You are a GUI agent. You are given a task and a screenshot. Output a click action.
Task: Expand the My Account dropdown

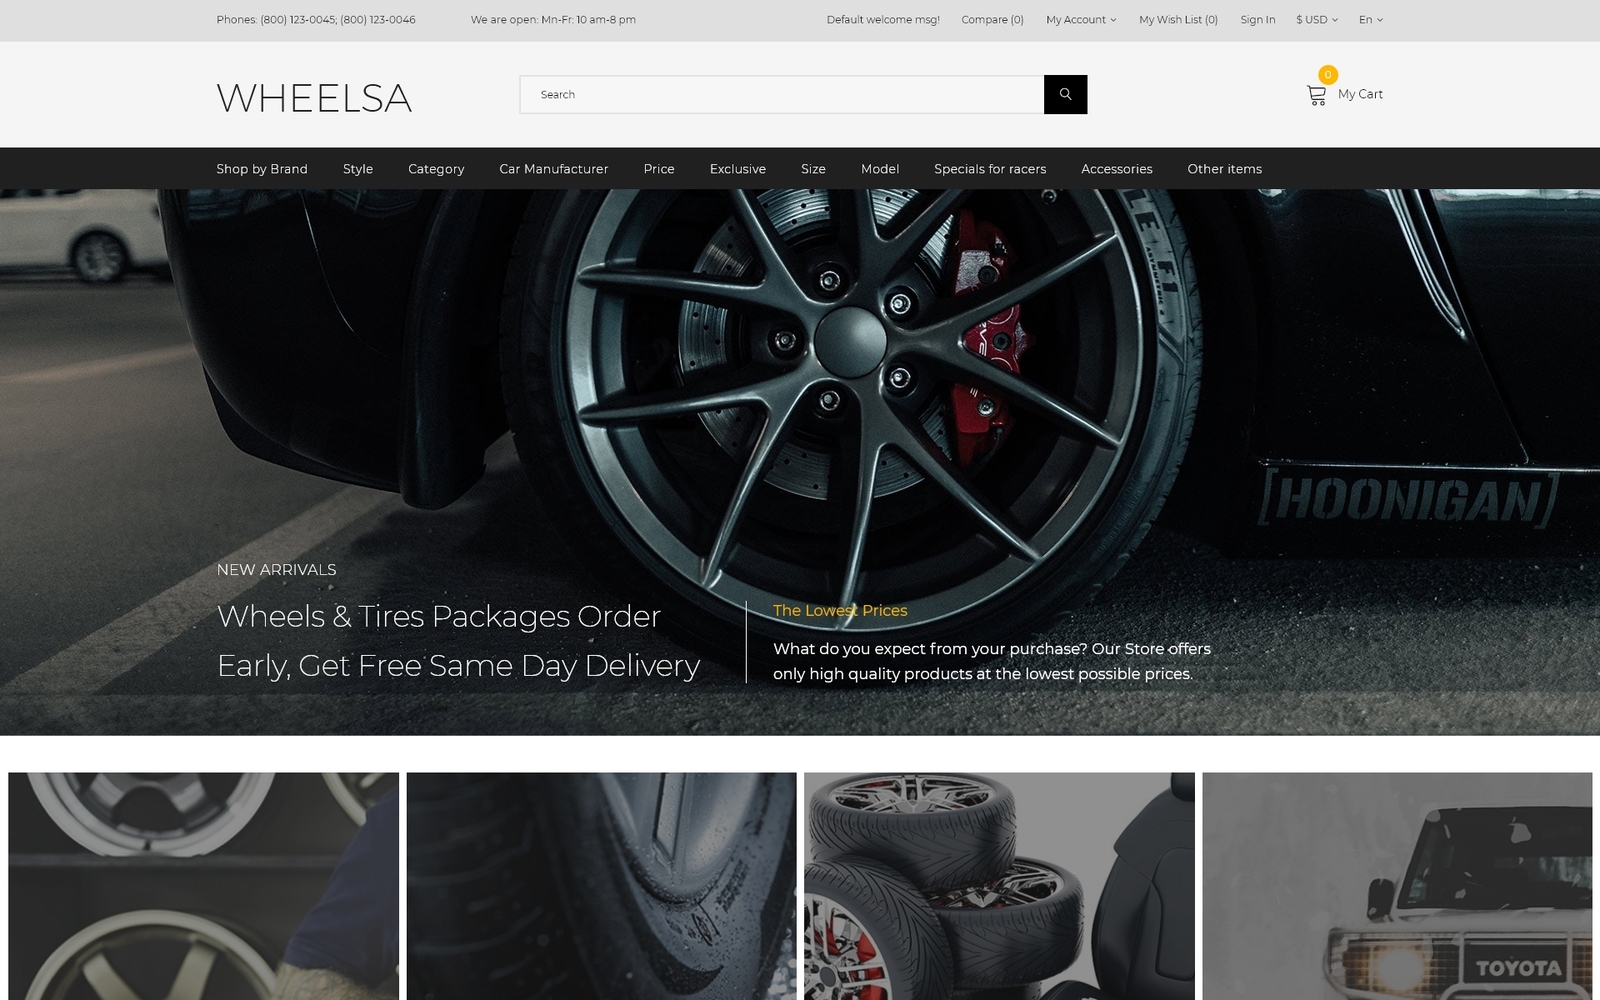[1081, 20]
